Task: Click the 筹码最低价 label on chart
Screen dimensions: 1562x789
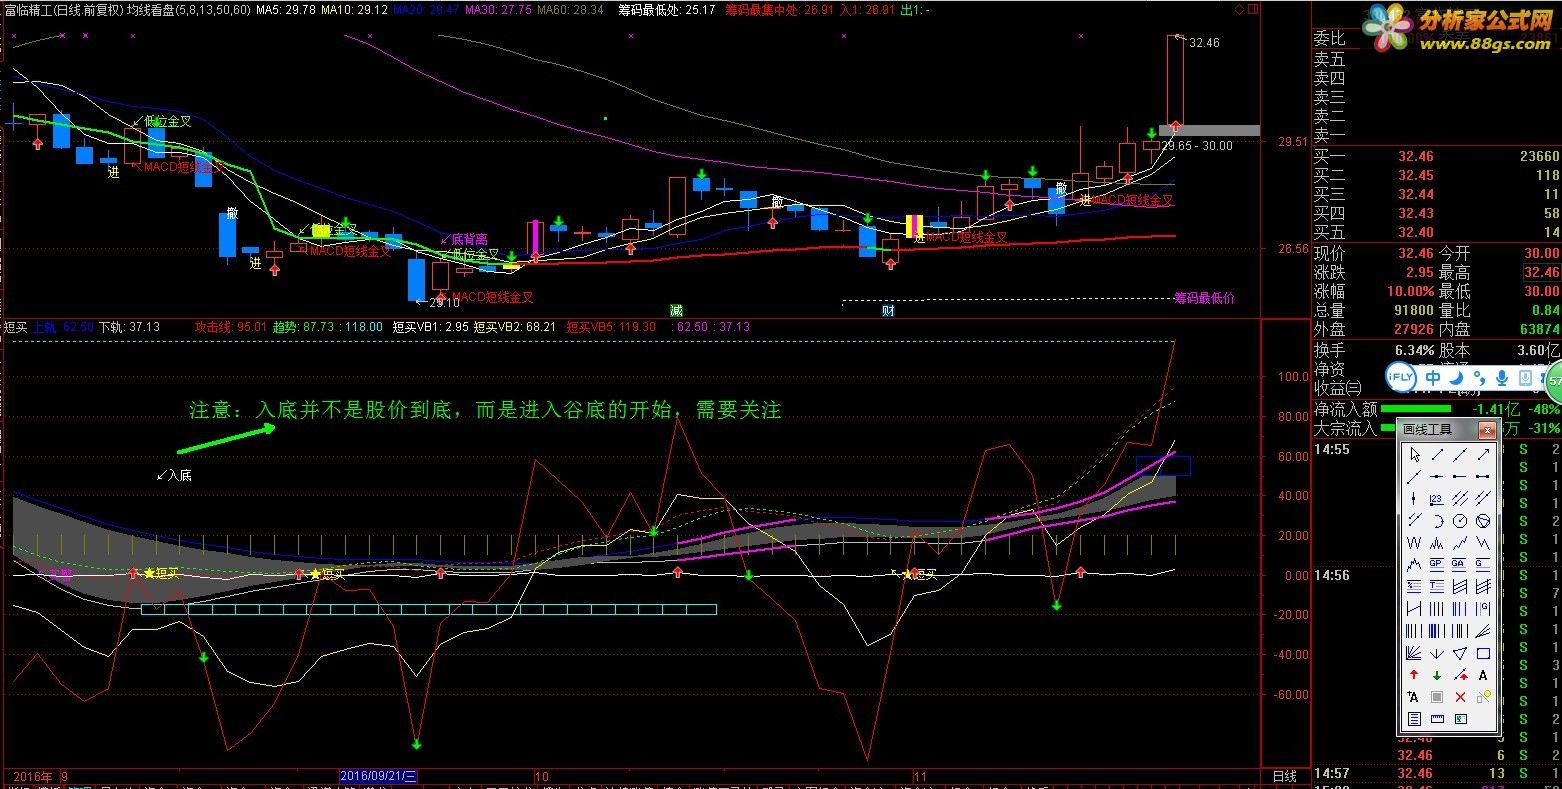Action: (x=1204, y=298)
